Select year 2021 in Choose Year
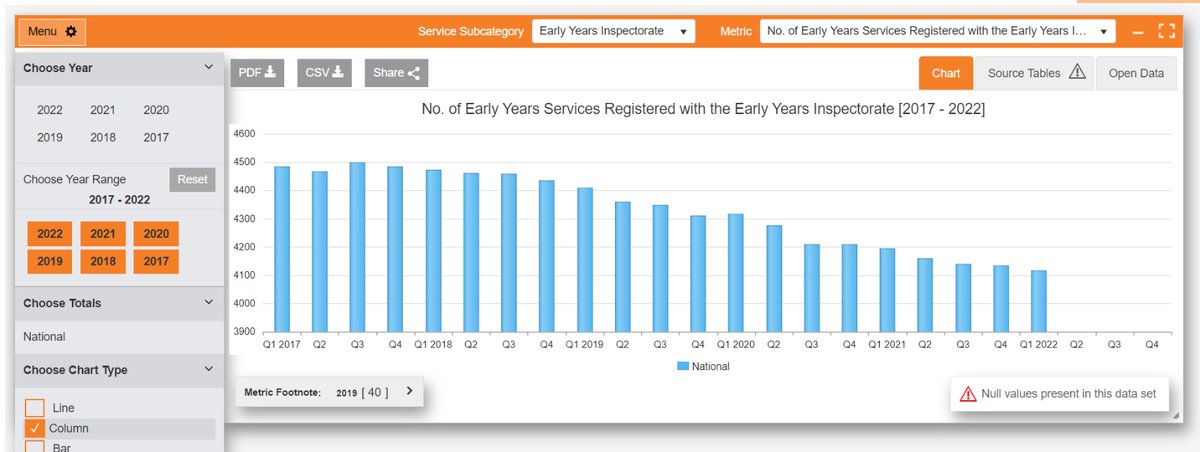The image size is (1200, 452). click(x=103, y=110)
